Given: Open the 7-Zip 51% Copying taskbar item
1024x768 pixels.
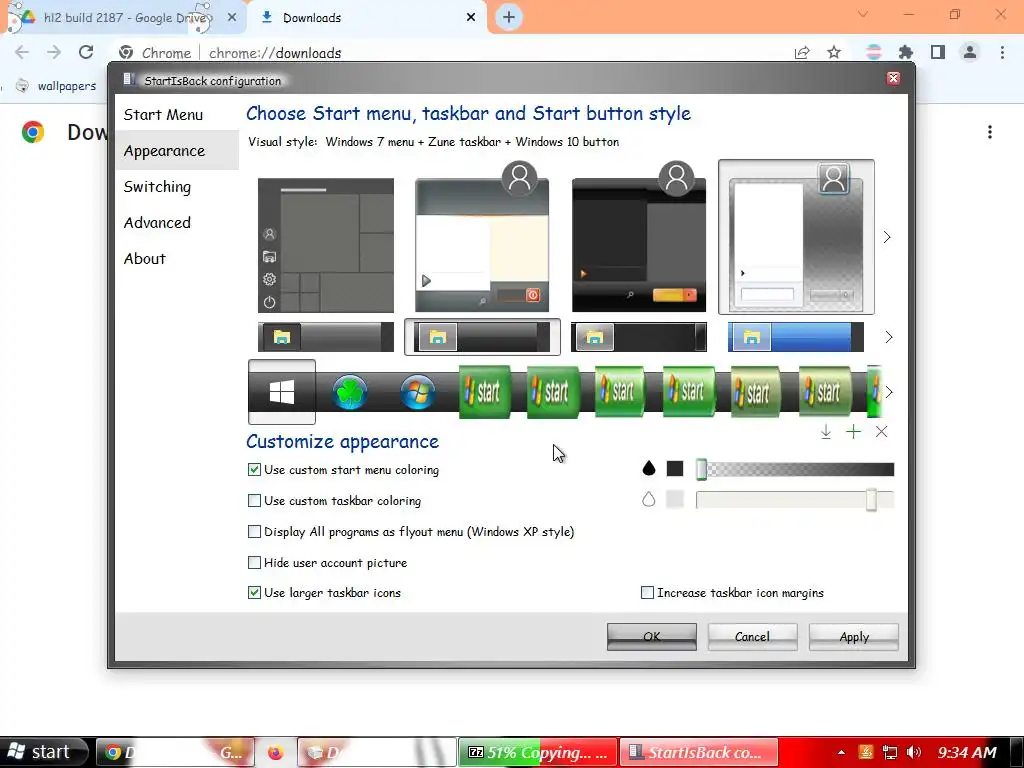Looking at the screenshot, I should [538, 752].
